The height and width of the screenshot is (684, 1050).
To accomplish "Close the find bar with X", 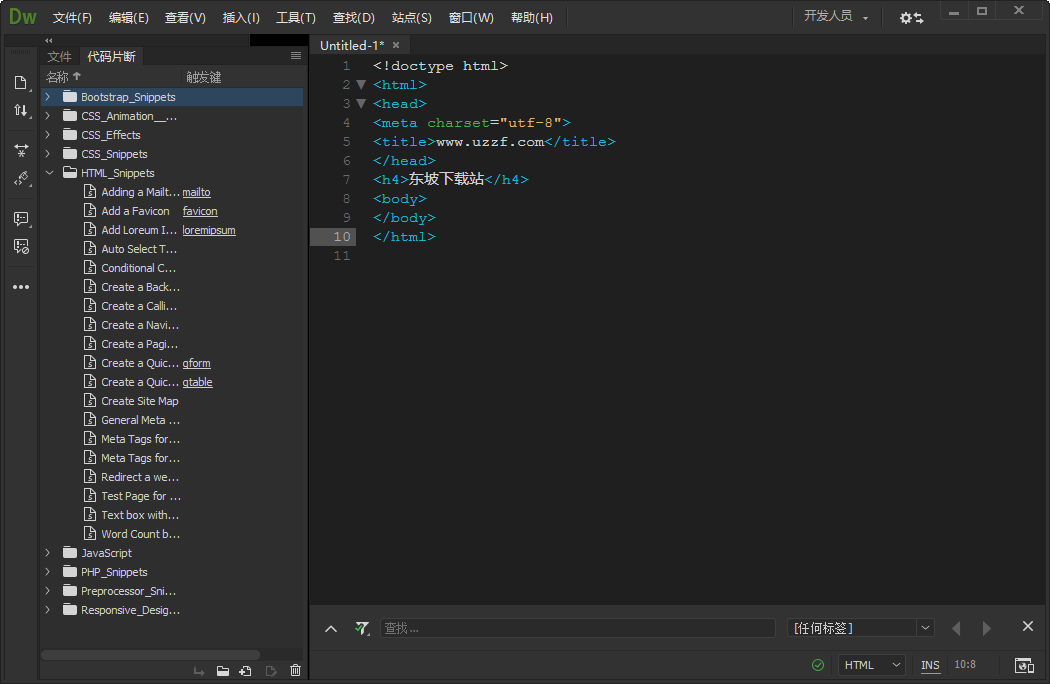I will pos(1028,626).
